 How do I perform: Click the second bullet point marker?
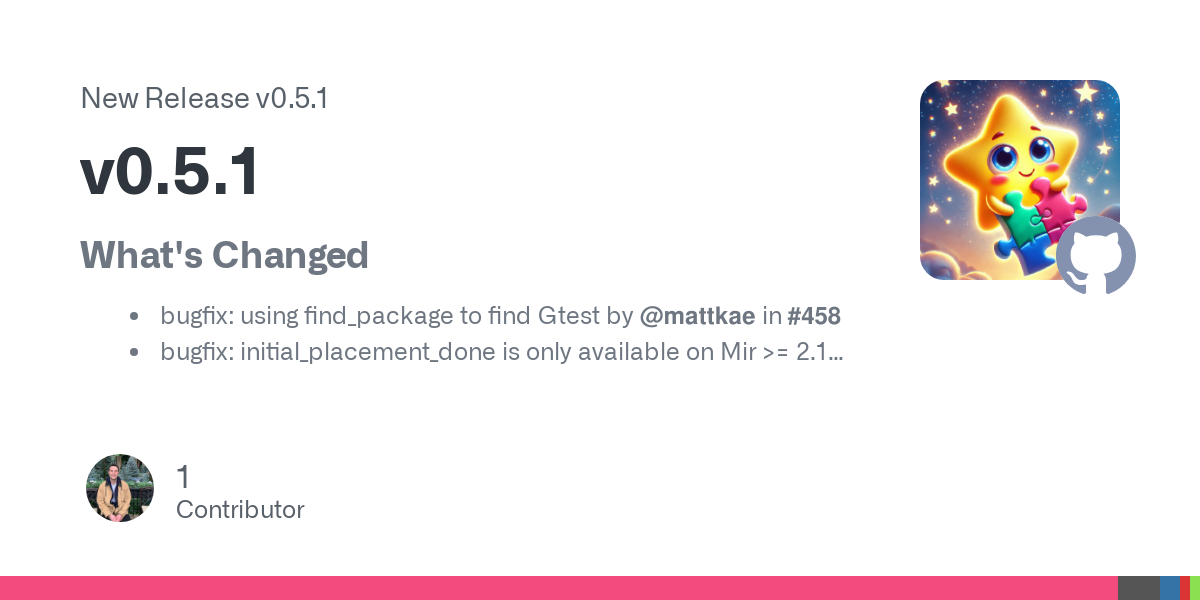134,353
